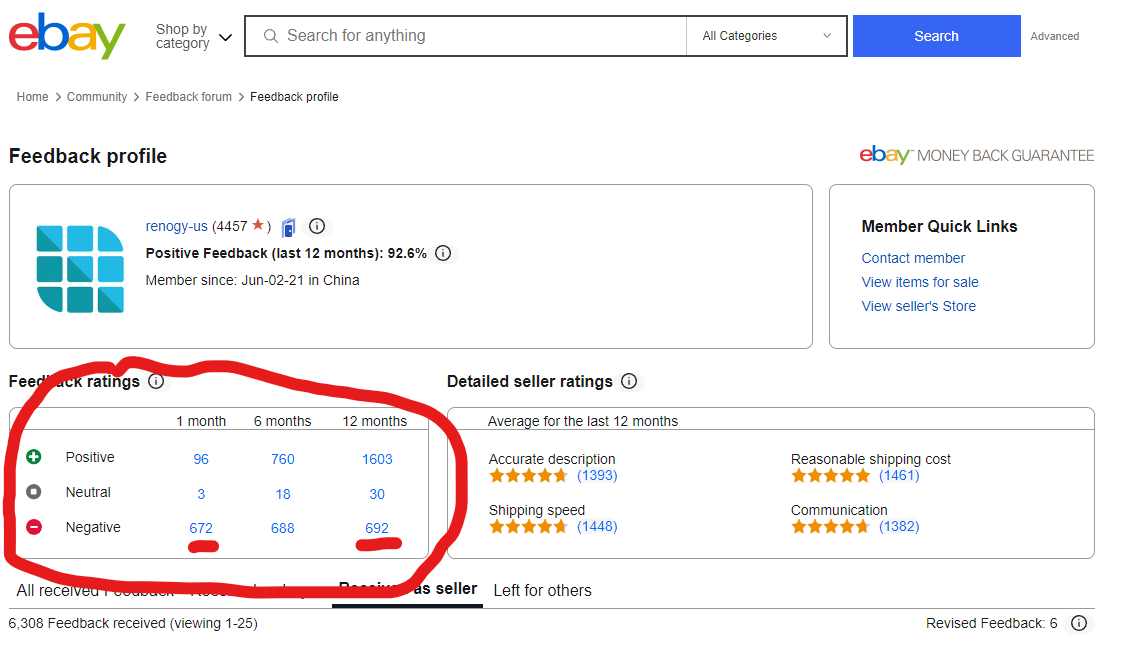The height and width of the screenshot is (645, 1126).
Task: Click 'Member since: Jun-02-21 in China' text
Action: [252, 280]
